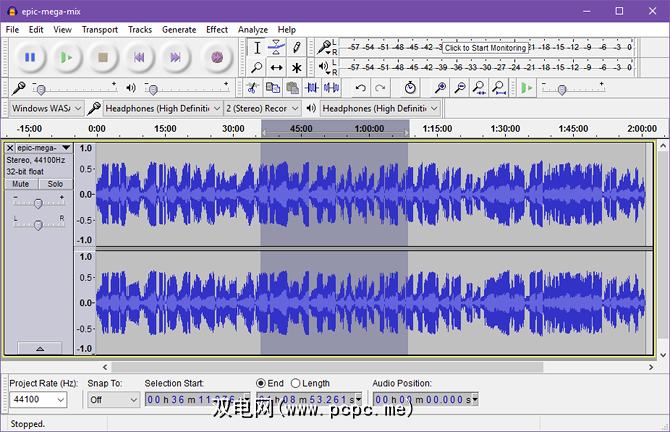Click the track gain slider
The height and width of the screenshot is (432, 670).
tap(38, 203)
